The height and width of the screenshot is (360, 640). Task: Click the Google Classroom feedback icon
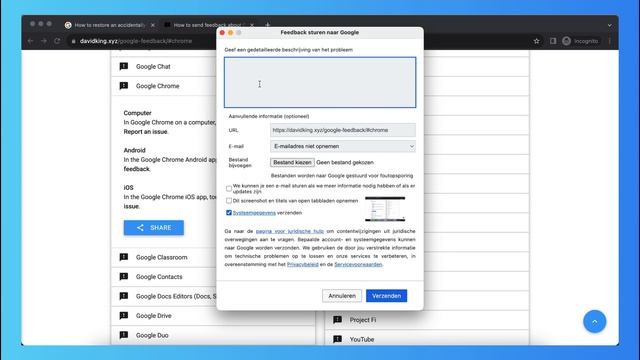click(124, 257)
